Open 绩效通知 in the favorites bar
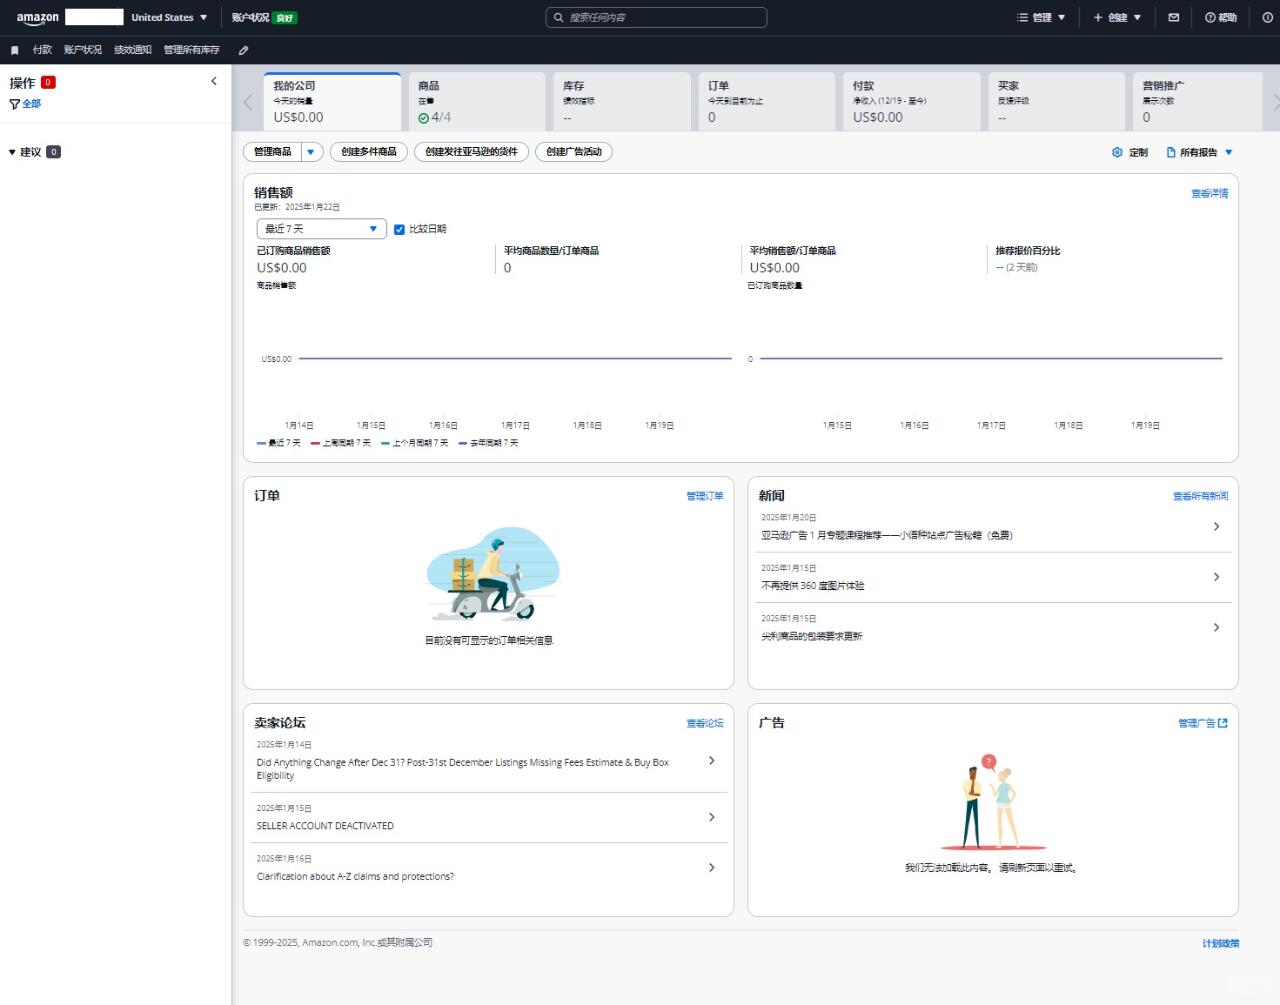 (133, 50)
